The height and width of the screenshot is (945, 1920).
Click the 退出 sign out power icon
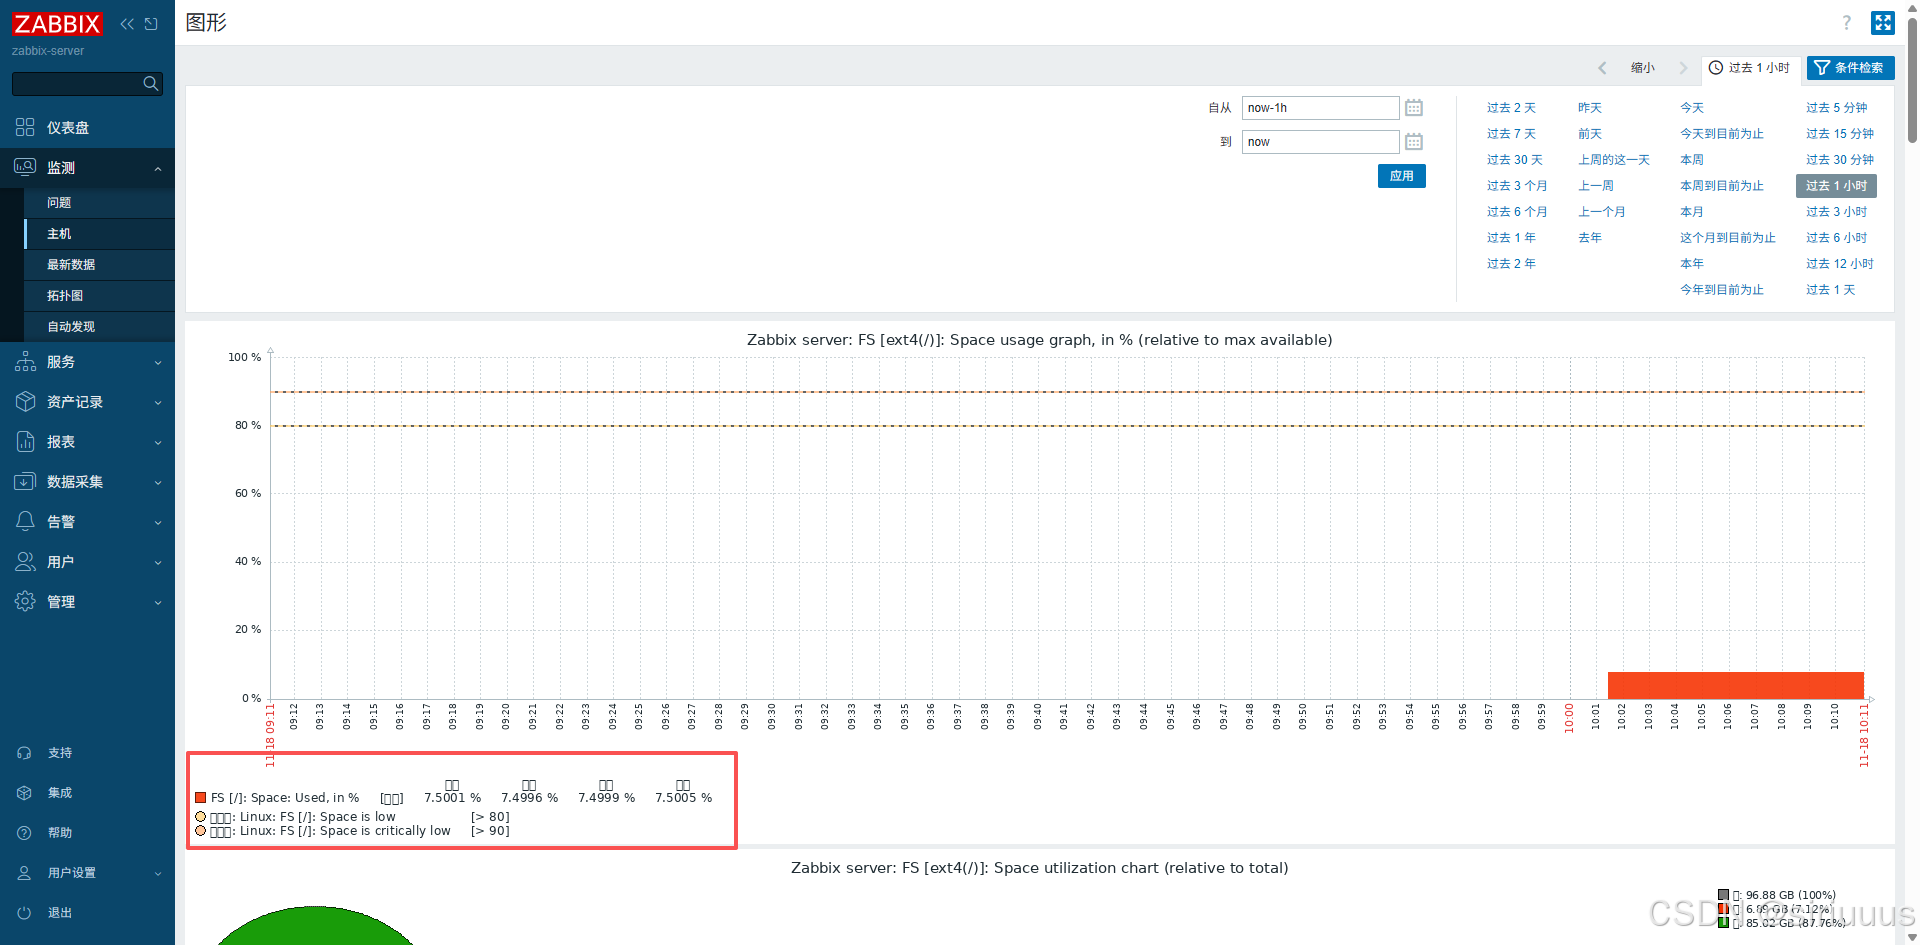24,913
